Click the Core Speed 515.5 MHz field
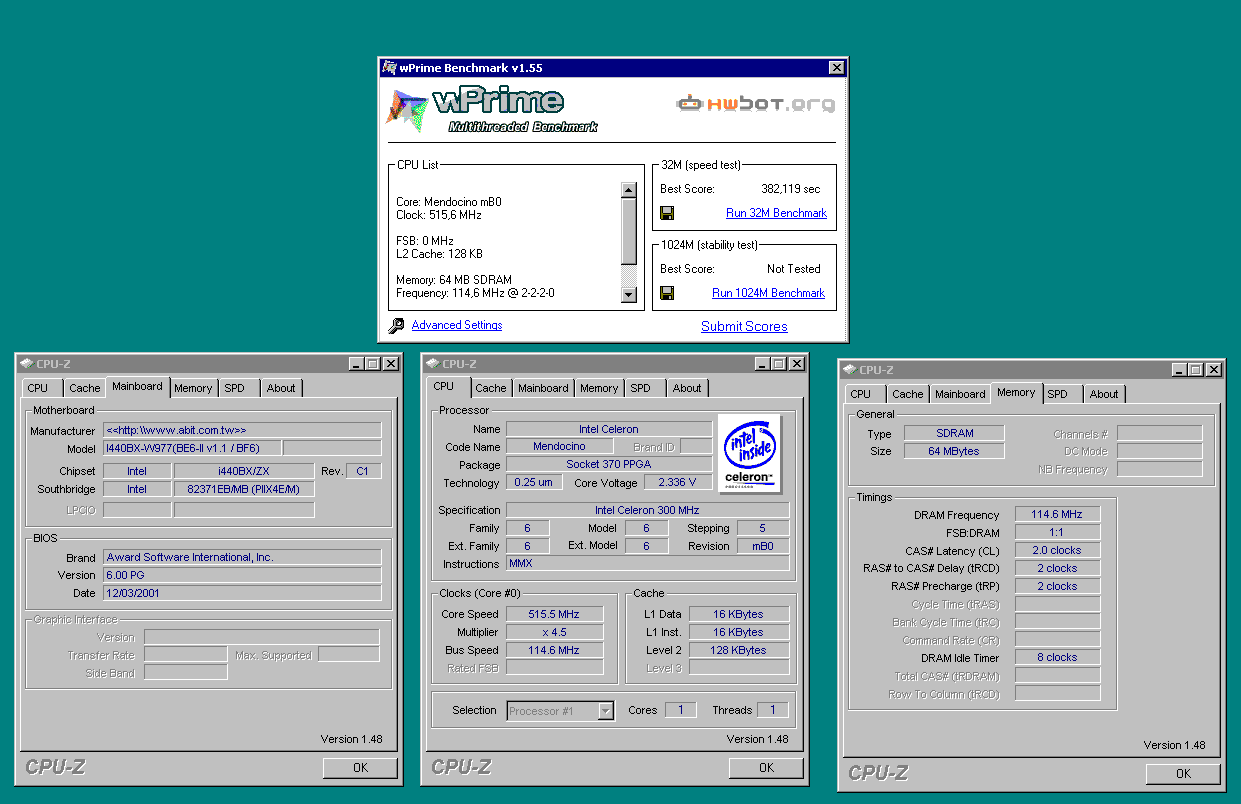Screen dimensions: 1241x804 pos(555,614)
